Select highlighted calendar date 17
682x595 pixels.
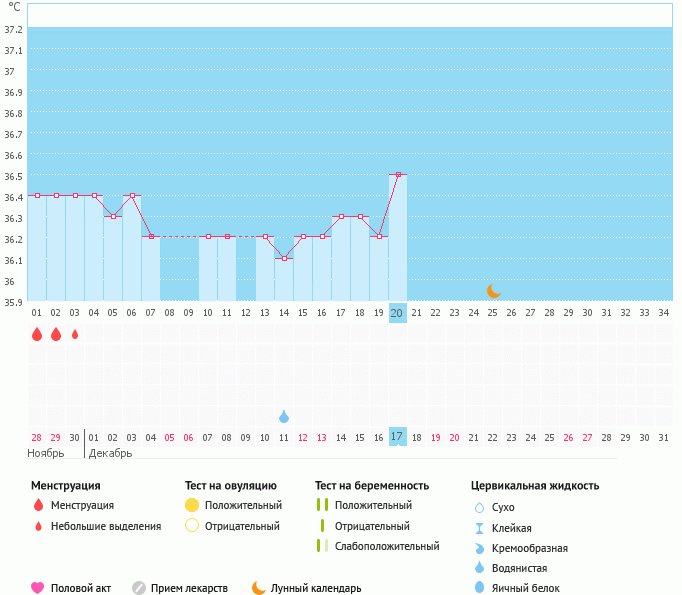click(397, 437)
